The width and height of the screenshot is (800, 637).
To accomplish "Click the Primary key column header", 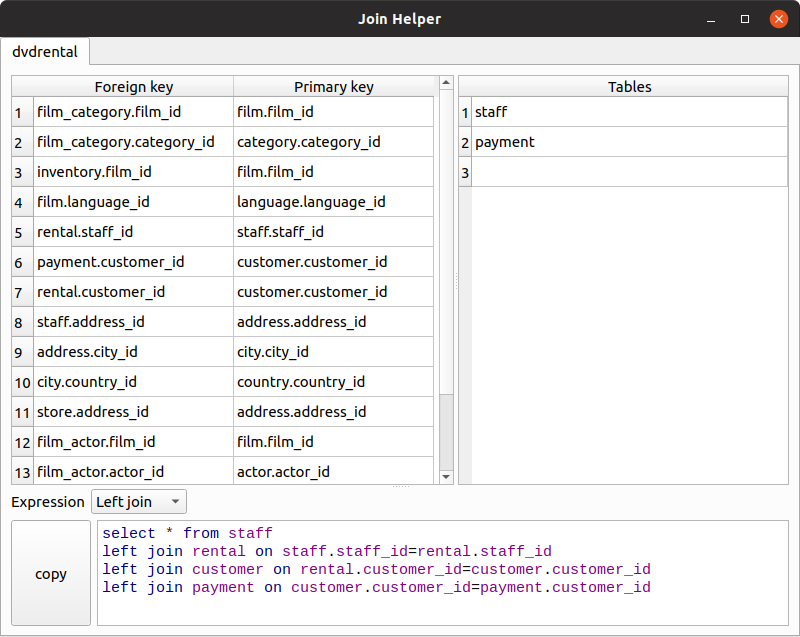I will click(333, 87).
